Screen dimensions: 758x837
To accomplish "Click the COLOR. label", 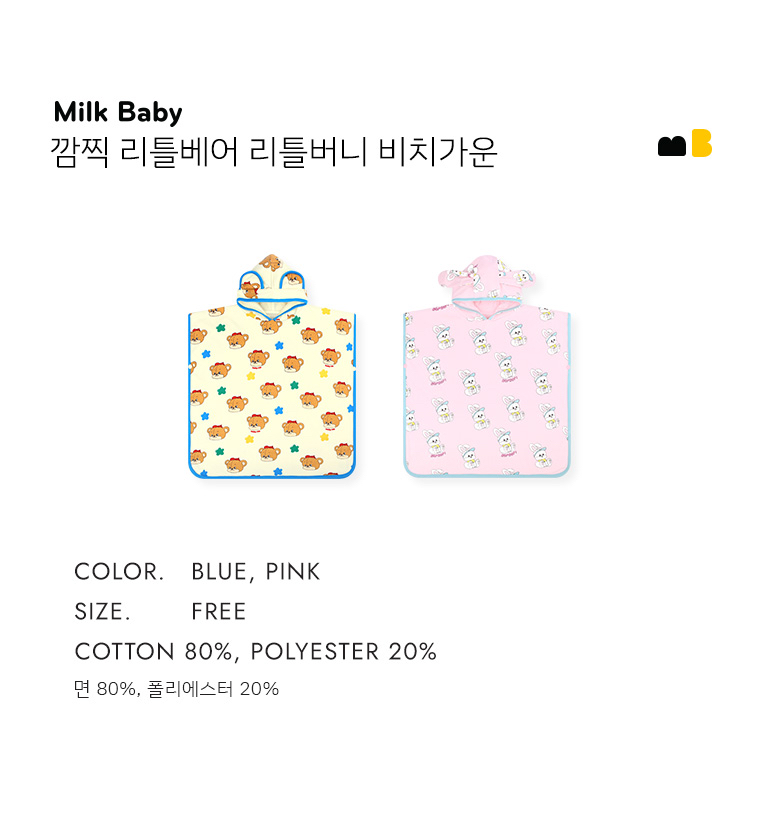I will click(x=119, y=572).
